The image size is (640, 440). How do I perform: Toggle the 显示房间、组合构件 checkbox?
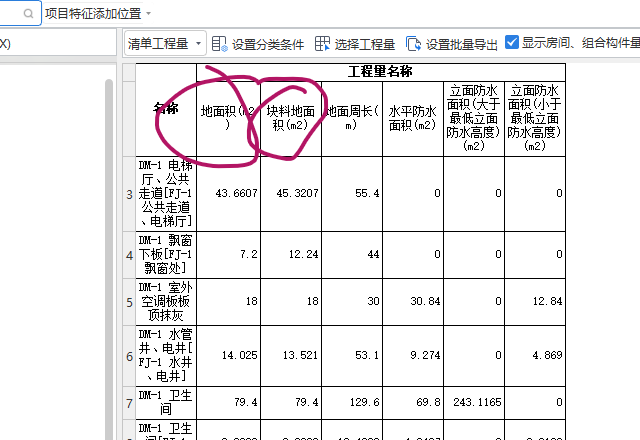coord(512,42)
